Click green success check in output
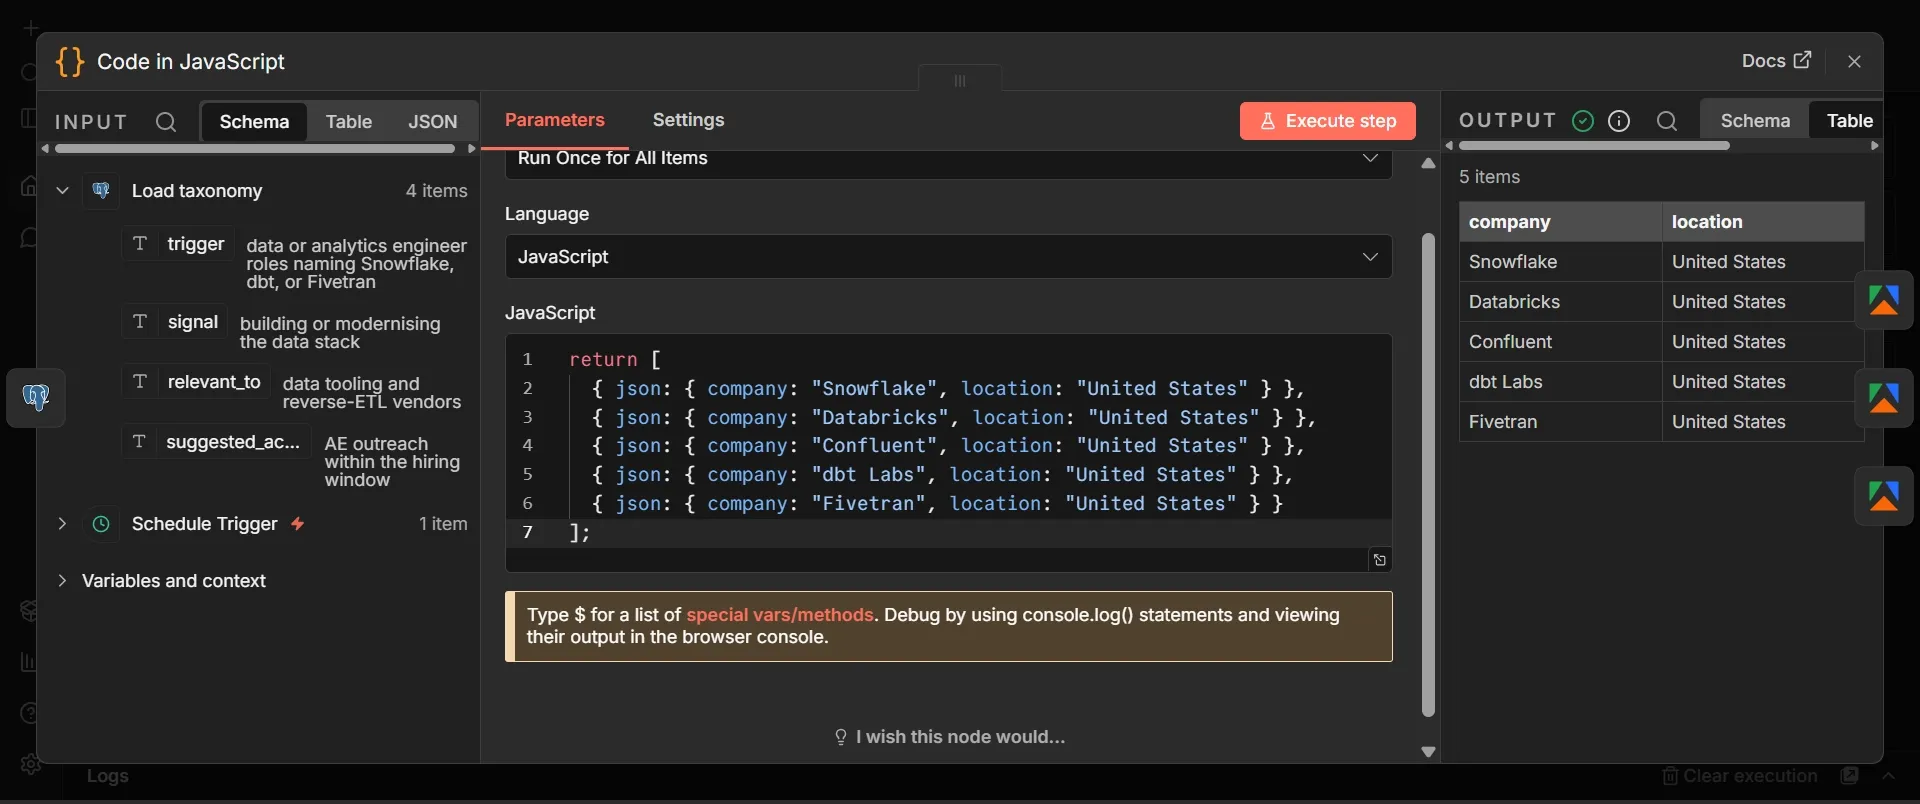1920x804 pixels. pyautogui.click(x=1583, y=121)
